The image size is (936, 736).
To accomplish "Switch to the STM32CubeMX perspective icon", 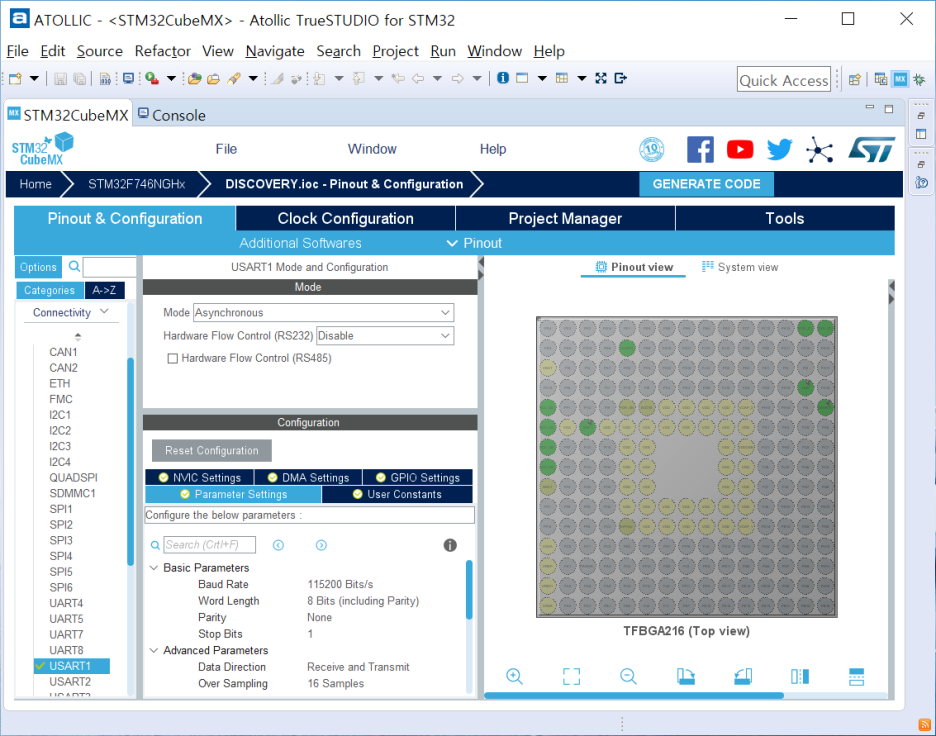I will coord(900,79).
